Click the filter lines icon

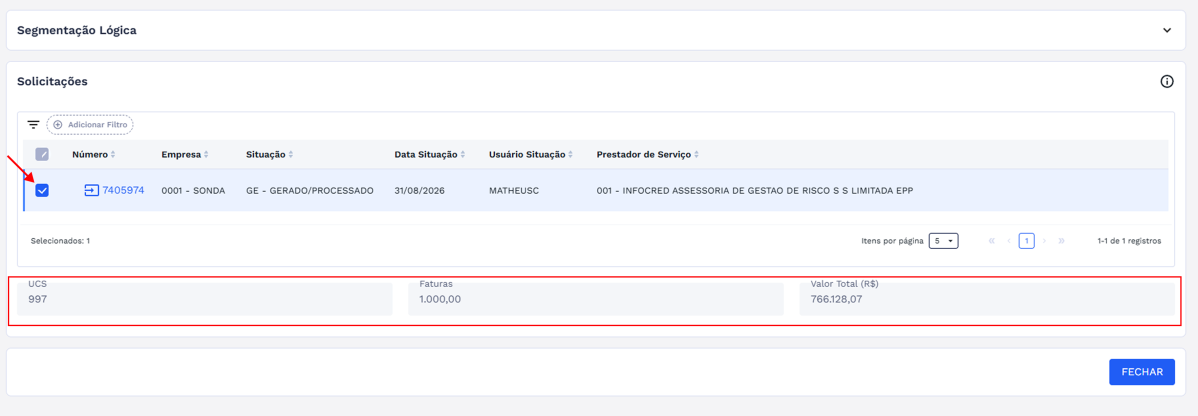coord(34,124)
